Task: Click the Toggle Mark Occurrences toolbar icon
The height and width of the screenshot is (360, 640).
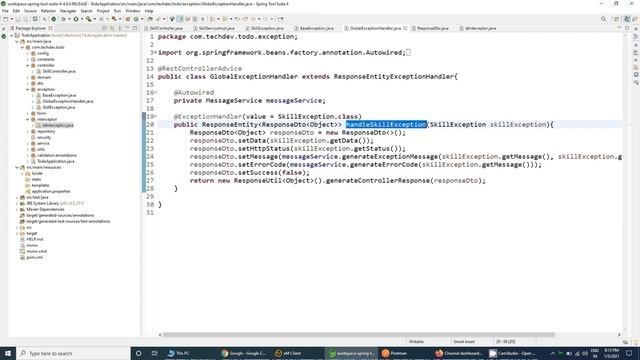Action: pos(180,19)
